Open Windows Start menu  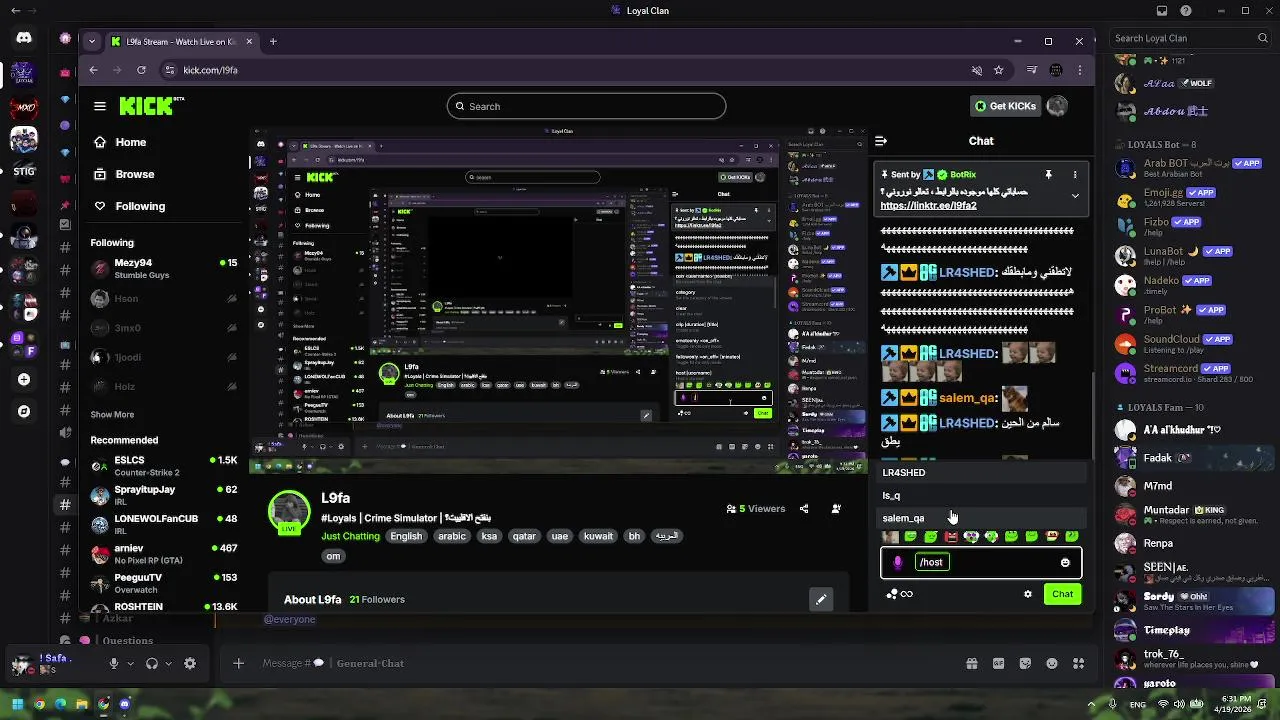[x=17, y=704]
